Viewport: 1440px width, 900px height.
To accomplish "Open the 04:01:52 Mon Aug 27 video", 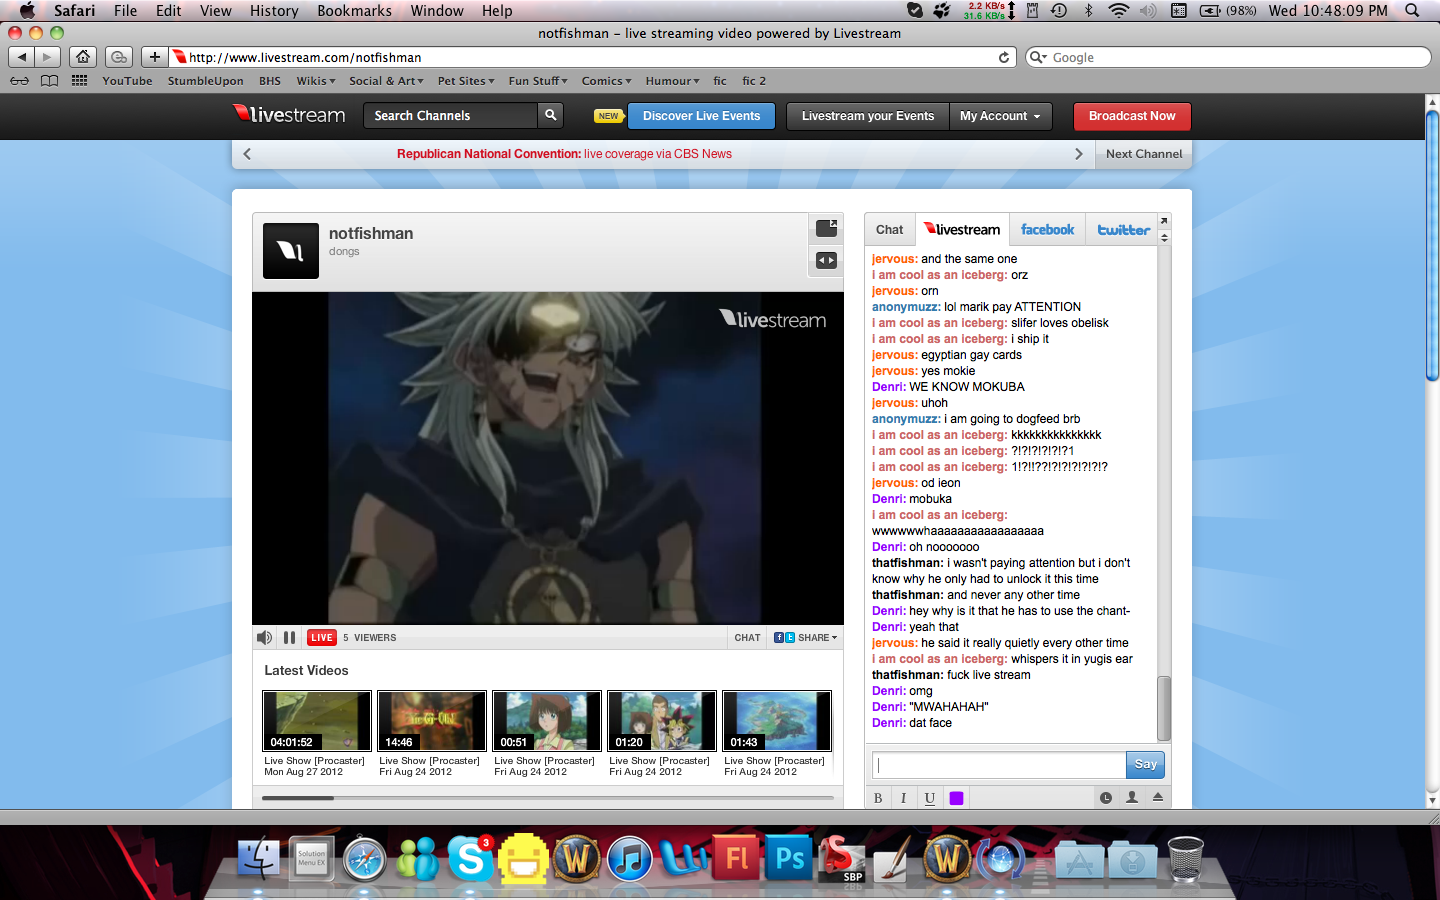I will point(317,720).
